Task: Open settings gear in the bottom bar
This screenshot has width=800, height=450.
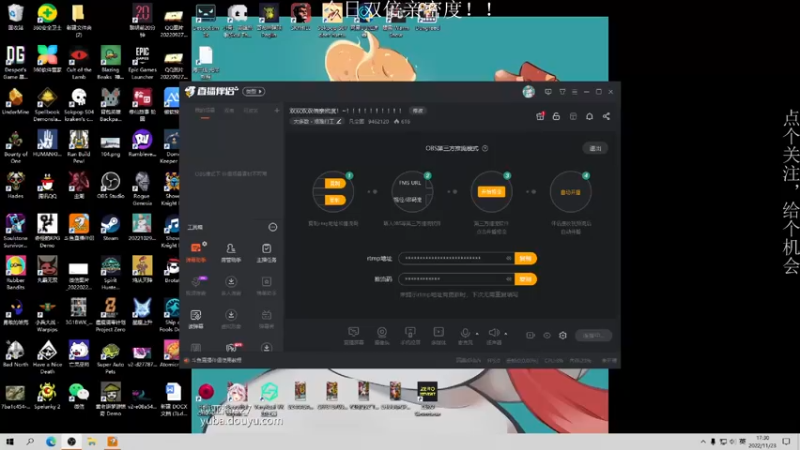Action: click(x=563, y=335)
